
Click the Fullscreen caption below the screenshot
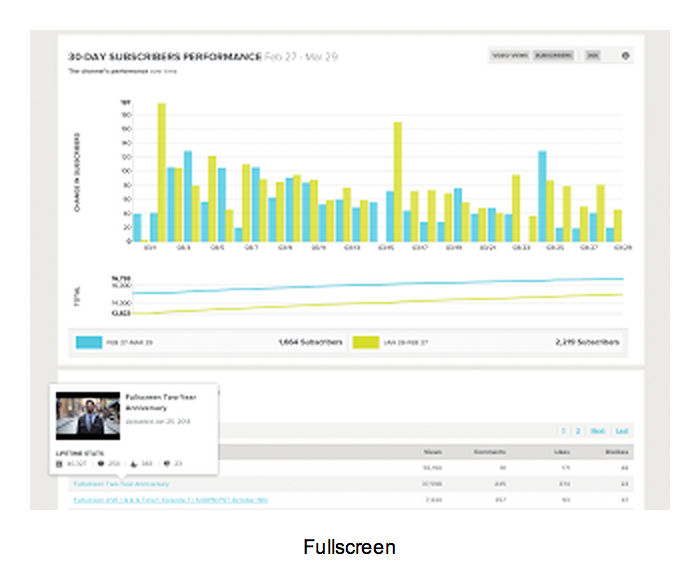(x=349, y=547)
